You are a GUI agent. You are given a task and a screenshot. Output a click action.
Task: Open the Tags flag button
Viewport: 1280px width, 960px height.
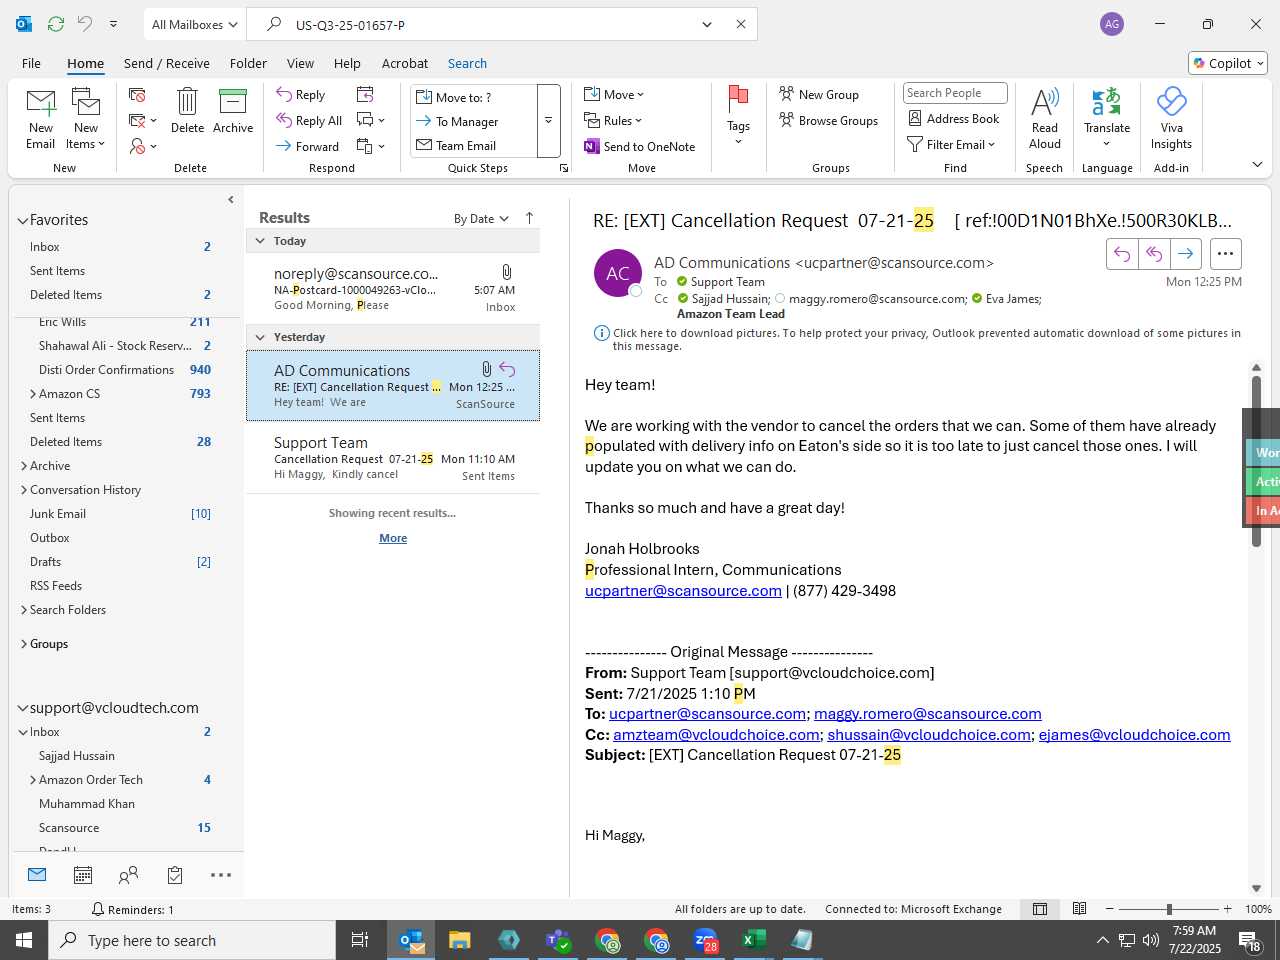point(738,115)
